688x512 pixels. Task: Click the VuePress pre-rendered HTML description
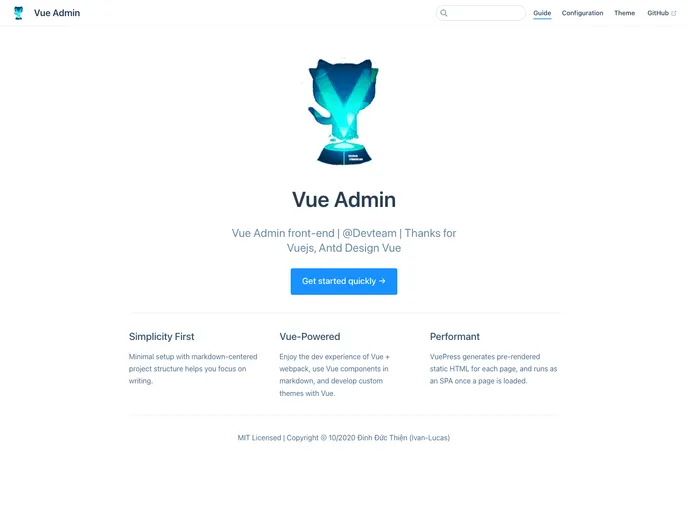[493, 369]
